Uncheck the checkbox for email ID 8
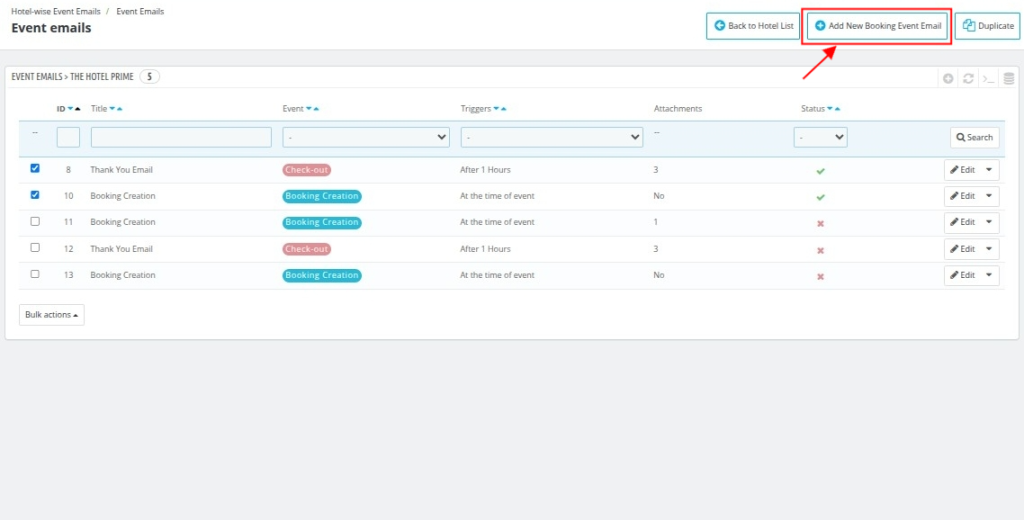1024x520 pixels. coord(35,169)
